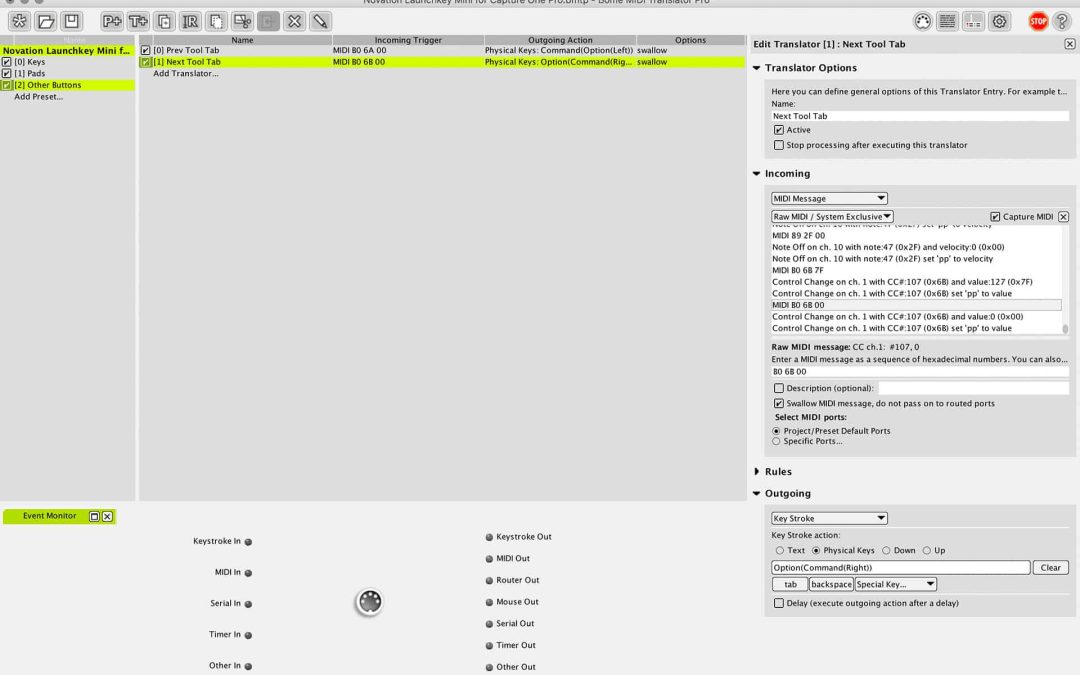Click the Clear button beside the keystroke field
The image size is (1080, 675).
point(1050,567)
